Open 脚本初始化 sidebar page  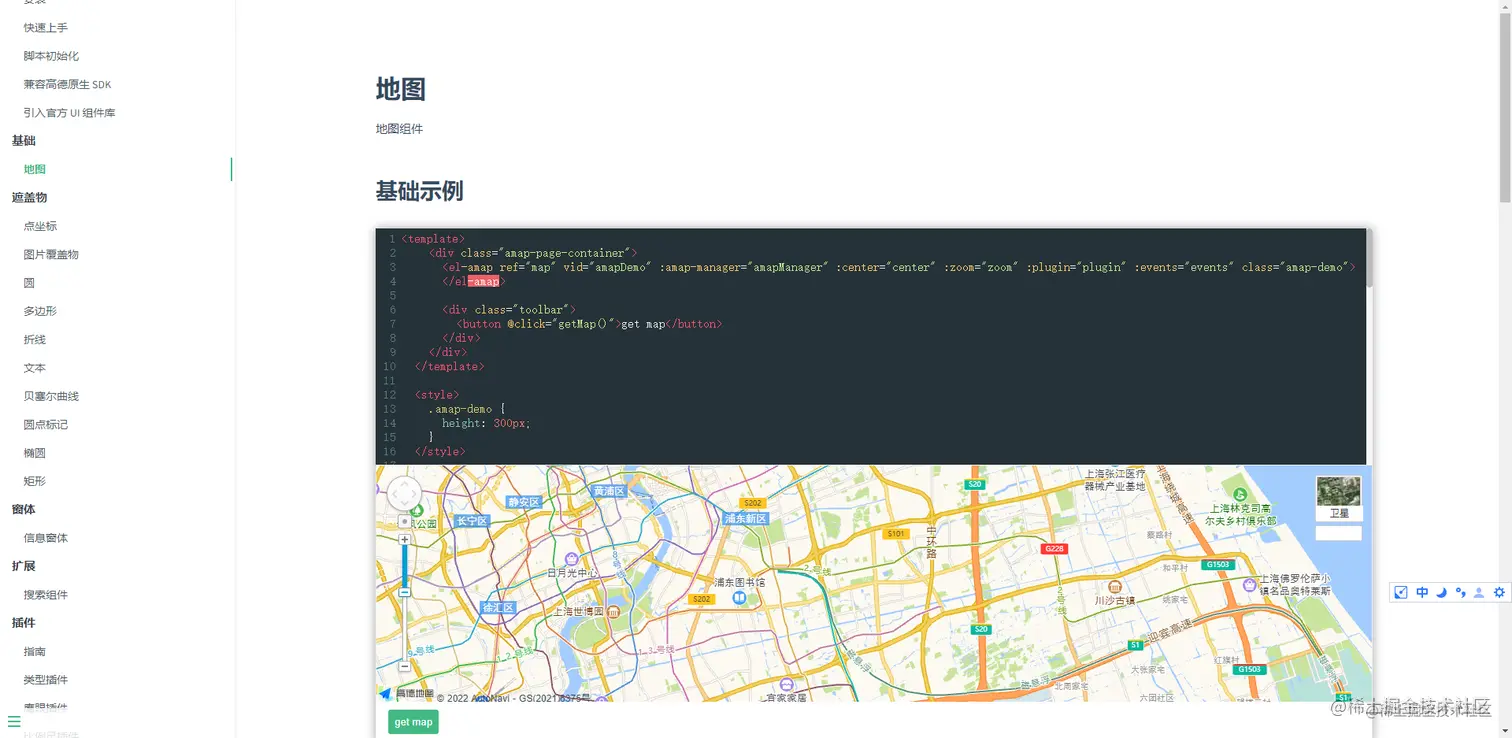[x=51, y=56]
